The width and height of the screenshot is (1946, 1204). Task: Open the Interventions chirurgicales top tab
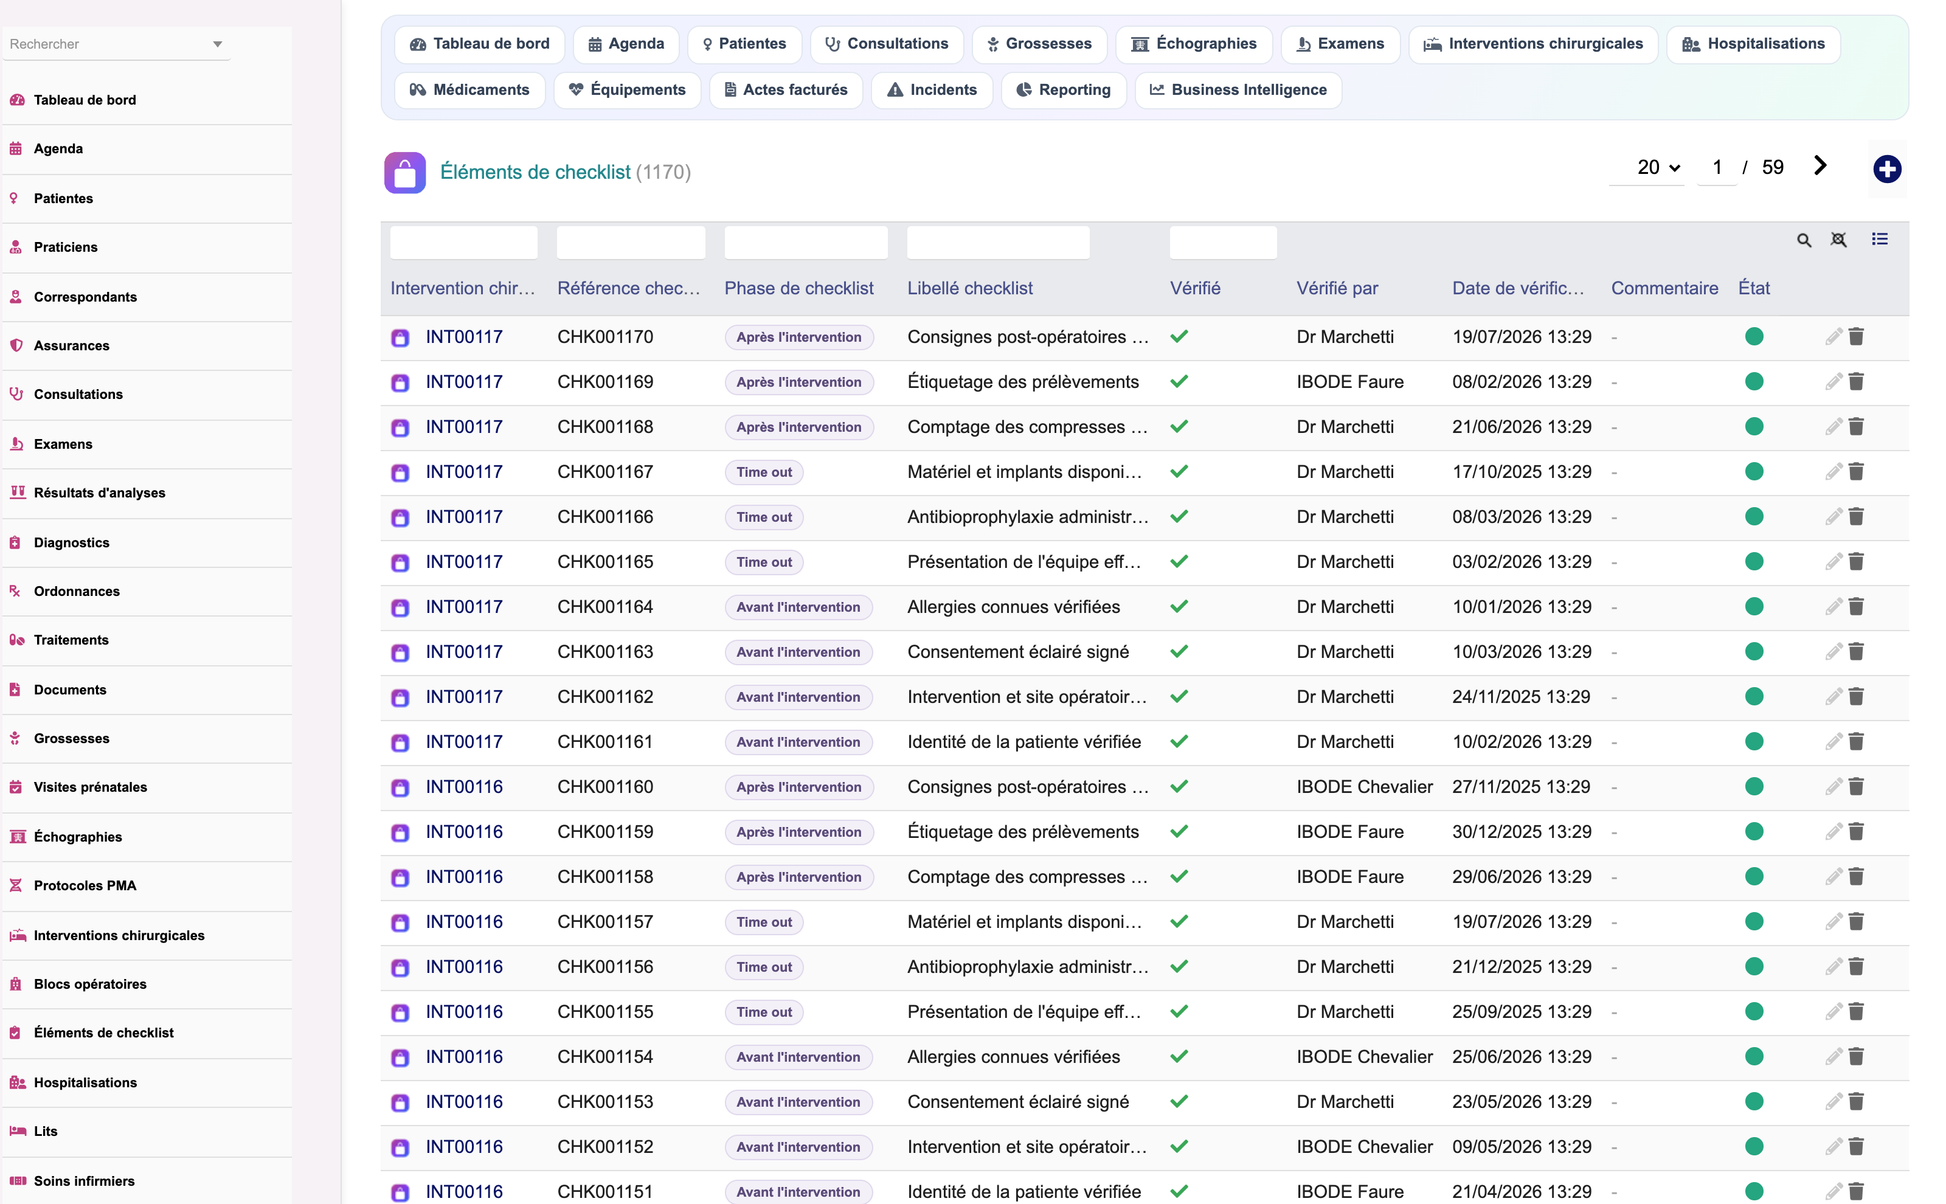[1533, 44]
